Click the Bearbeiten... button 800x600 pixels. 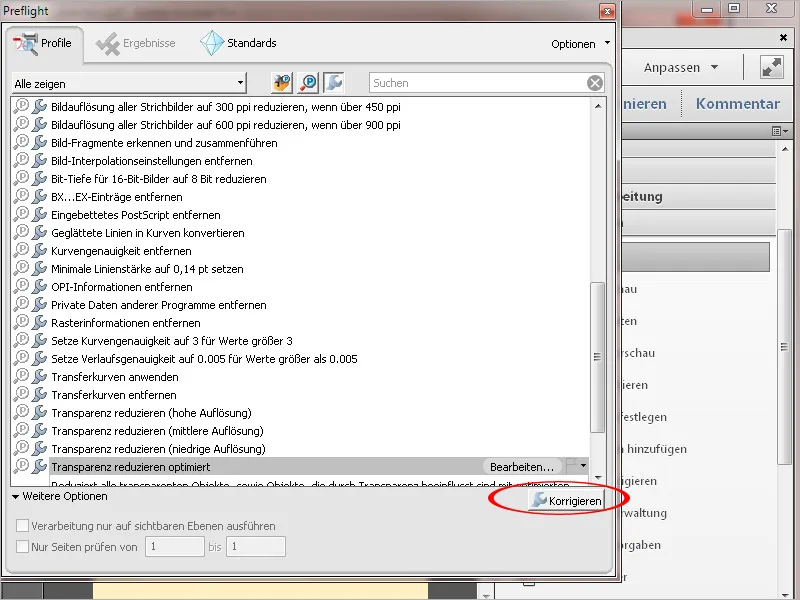[x=521, y=467]
